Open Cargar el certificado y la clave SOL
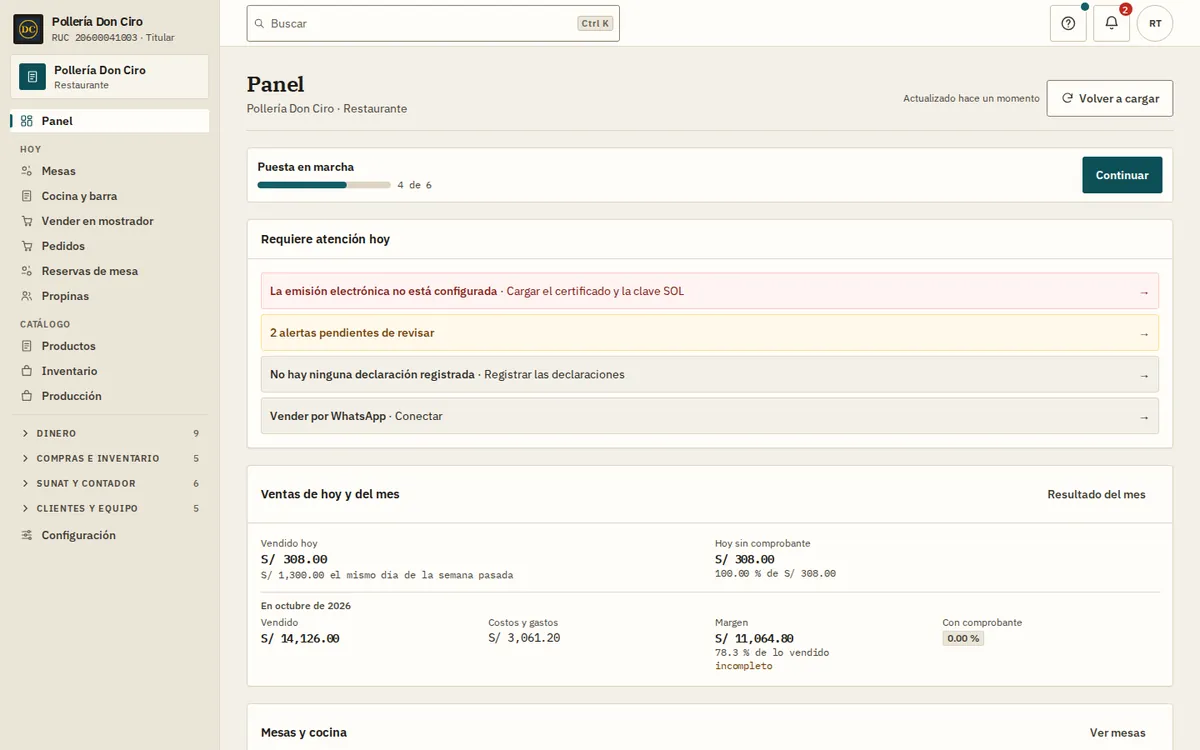This screenshot has width=1200, height=750. [x=595, y=291]
